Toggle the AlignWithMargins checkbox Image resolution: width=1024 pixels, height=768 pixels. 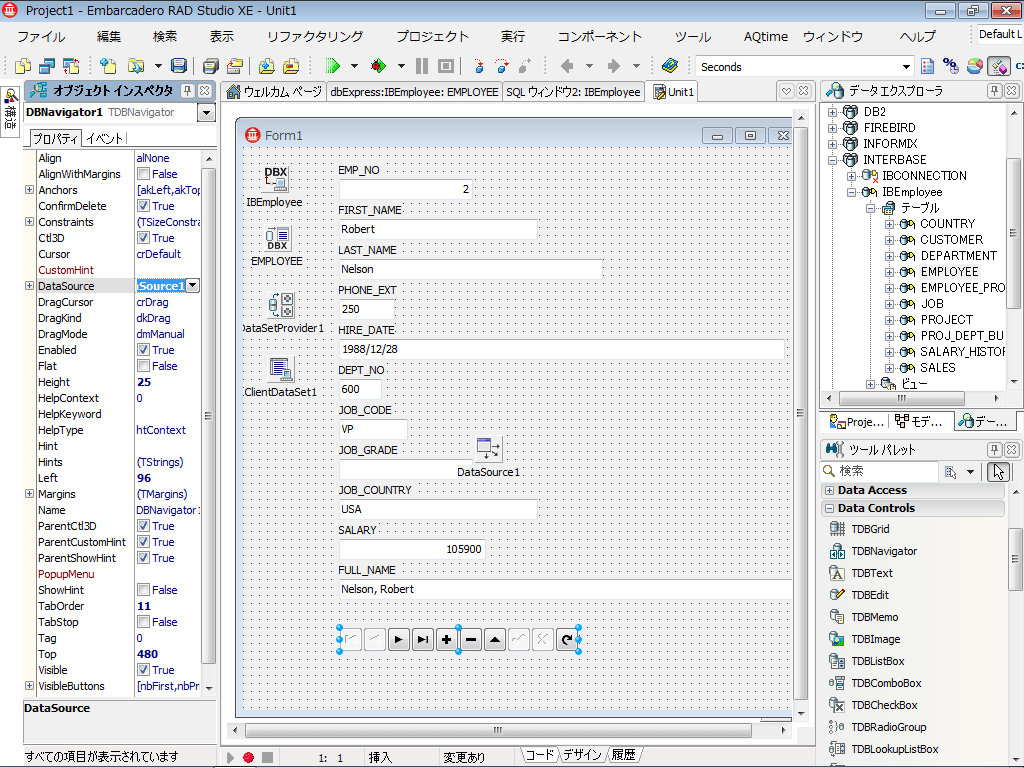click(x=144, y=174)
